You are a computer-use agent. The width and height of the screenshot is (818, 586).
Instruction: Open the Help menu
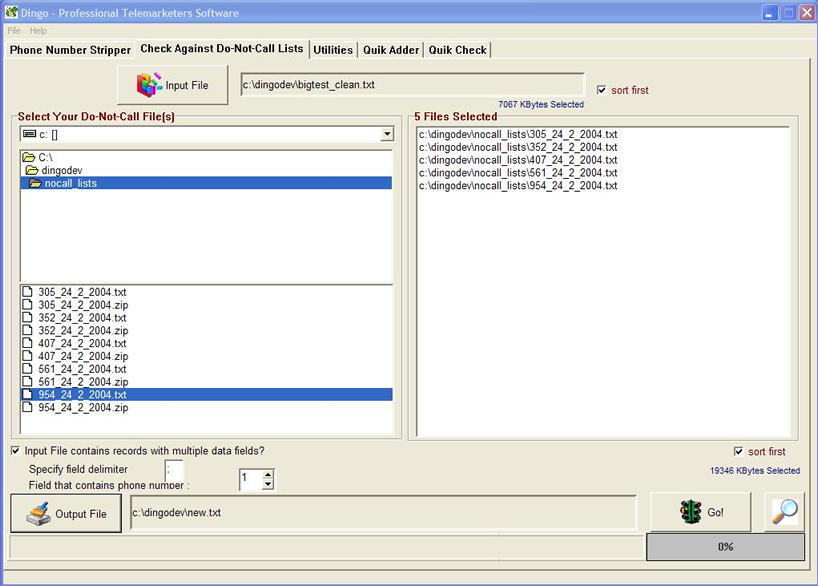38,31
